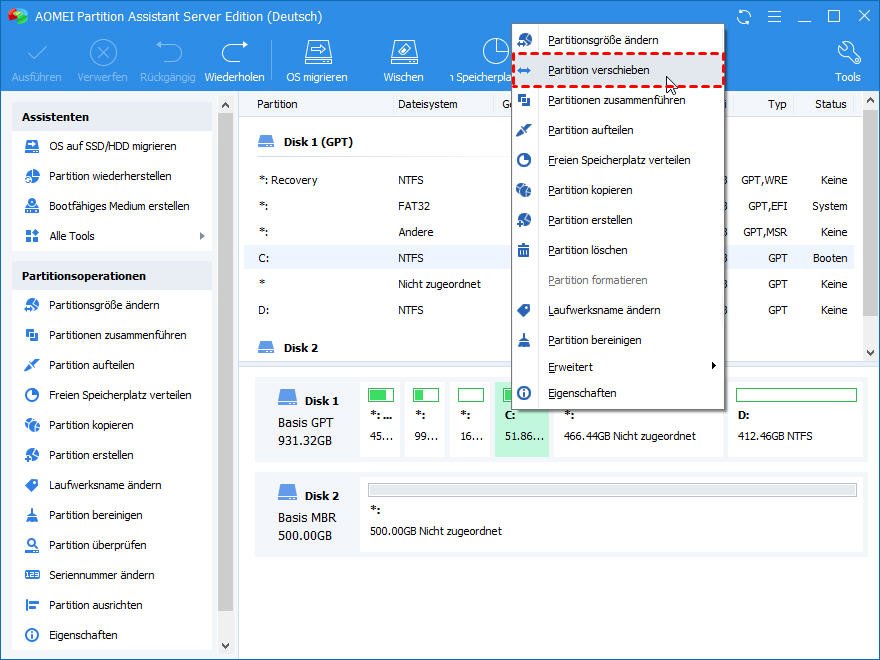This screenshot has width=880, height=660.
Task: Click sidebar scroll-down arrow
Action: coord(226,646)
